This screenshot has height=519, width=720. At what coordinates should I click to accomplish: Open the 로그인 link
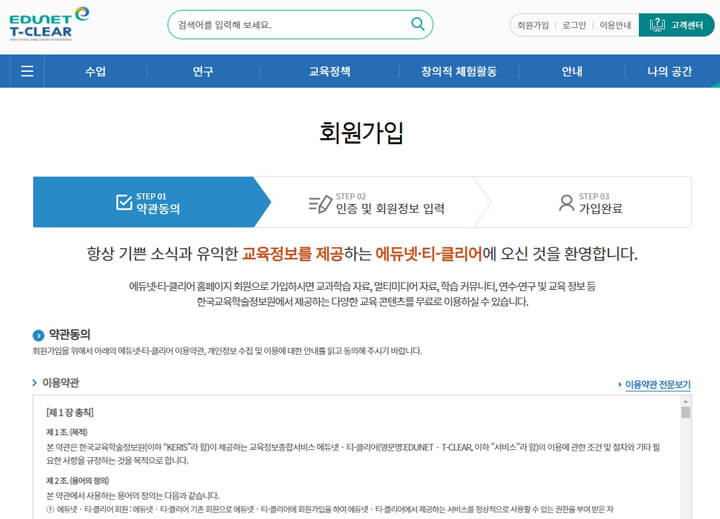(574, 25)
